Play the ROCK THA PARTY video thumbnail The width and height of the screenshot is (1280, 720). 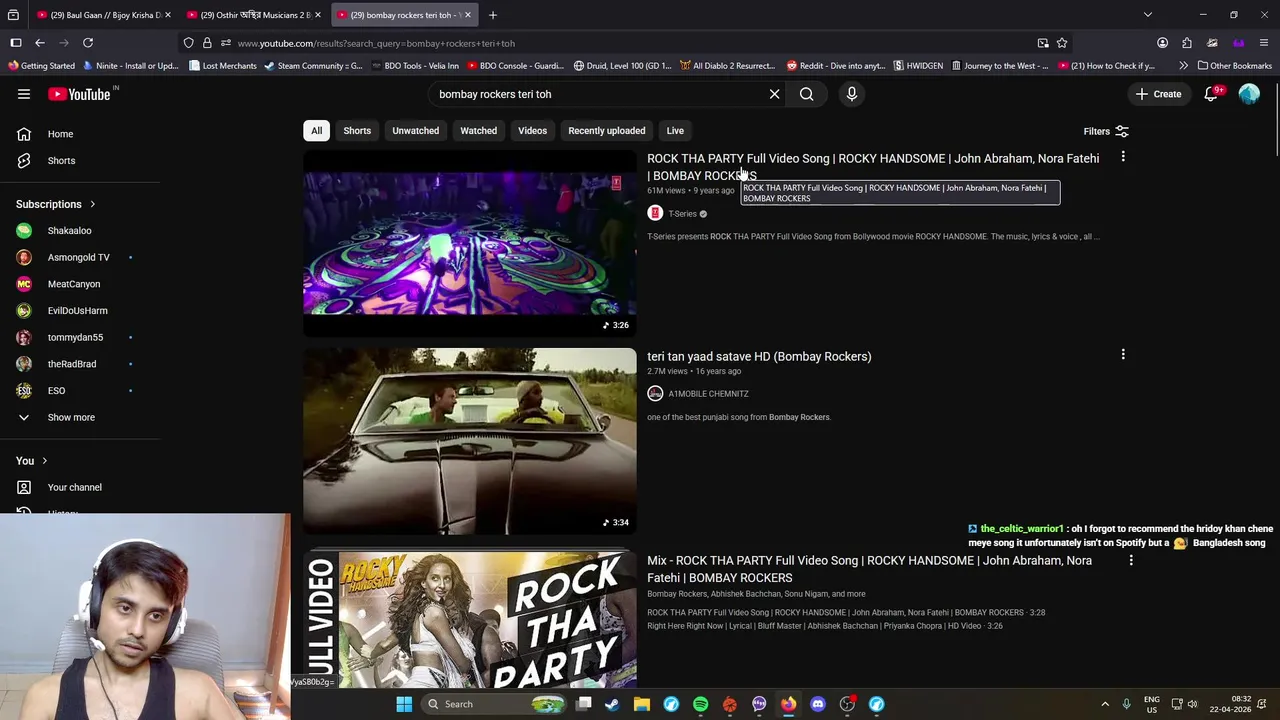470,243
